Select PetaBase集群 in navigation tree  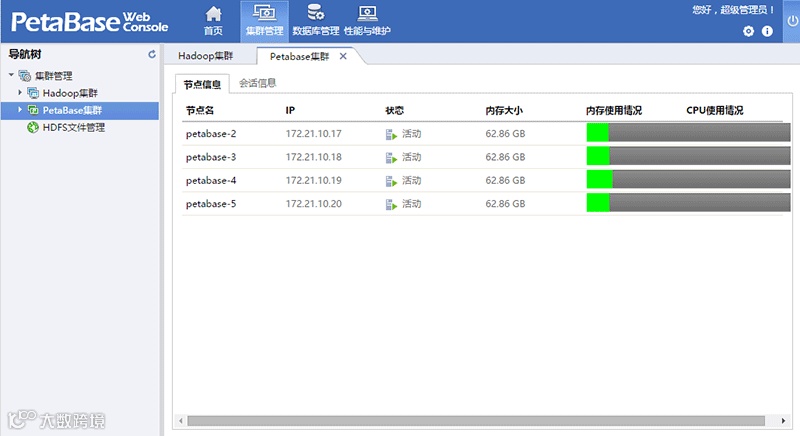point(72,110)
